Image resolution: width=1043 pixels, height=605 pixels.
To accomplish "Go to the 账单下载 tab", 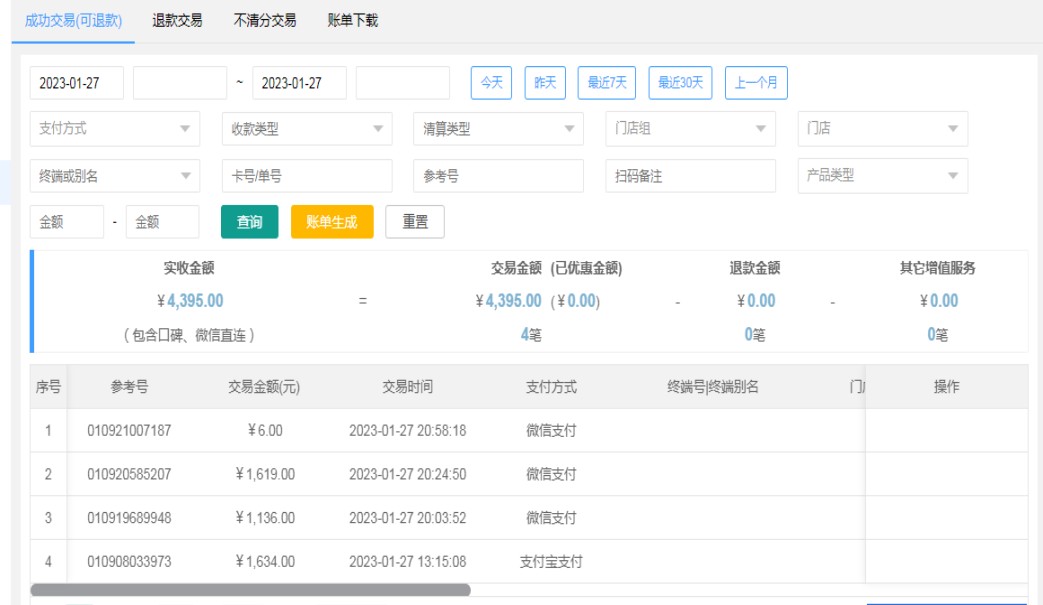I will coord(352,20).
